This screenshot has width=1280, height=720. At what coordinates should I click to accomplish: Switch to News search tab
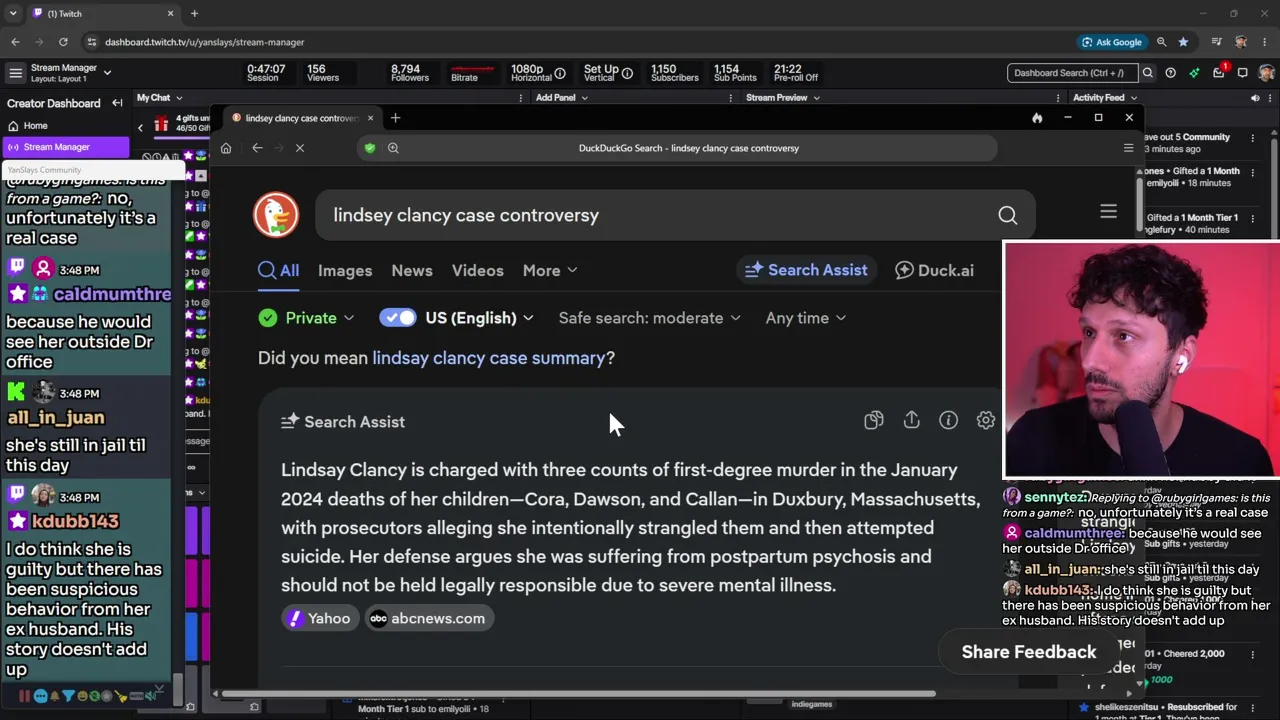click(412, 270)
